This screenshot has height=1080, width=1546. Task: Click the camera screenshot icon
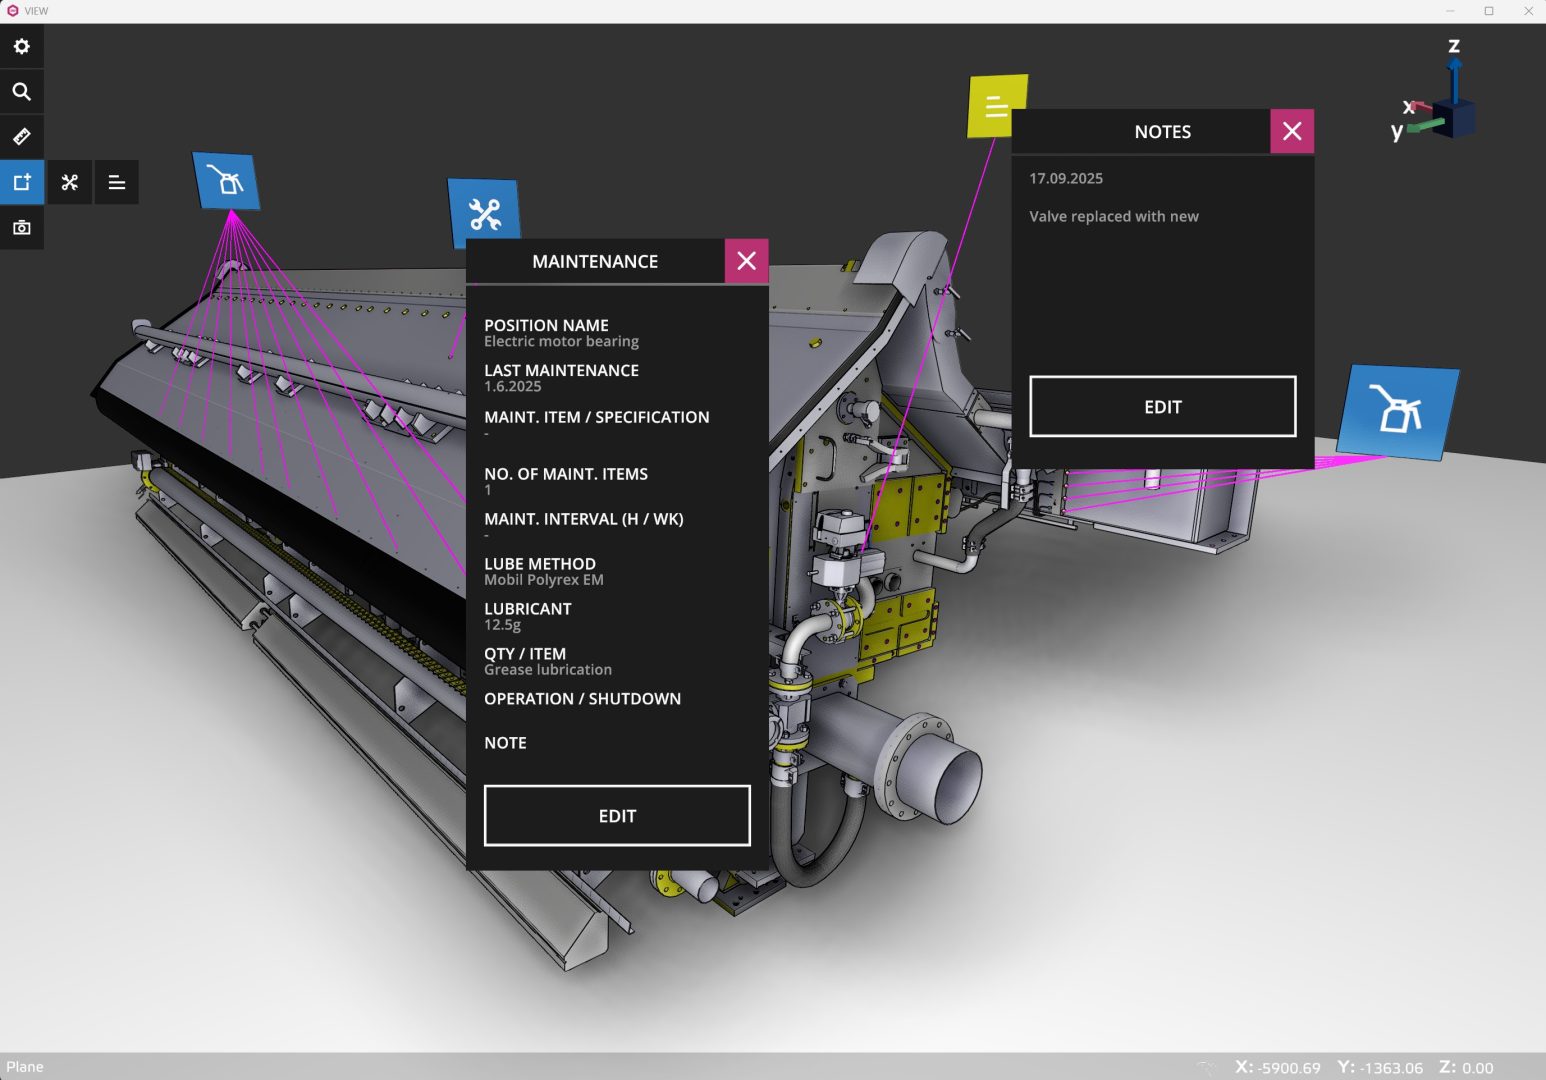coord(21,227)
